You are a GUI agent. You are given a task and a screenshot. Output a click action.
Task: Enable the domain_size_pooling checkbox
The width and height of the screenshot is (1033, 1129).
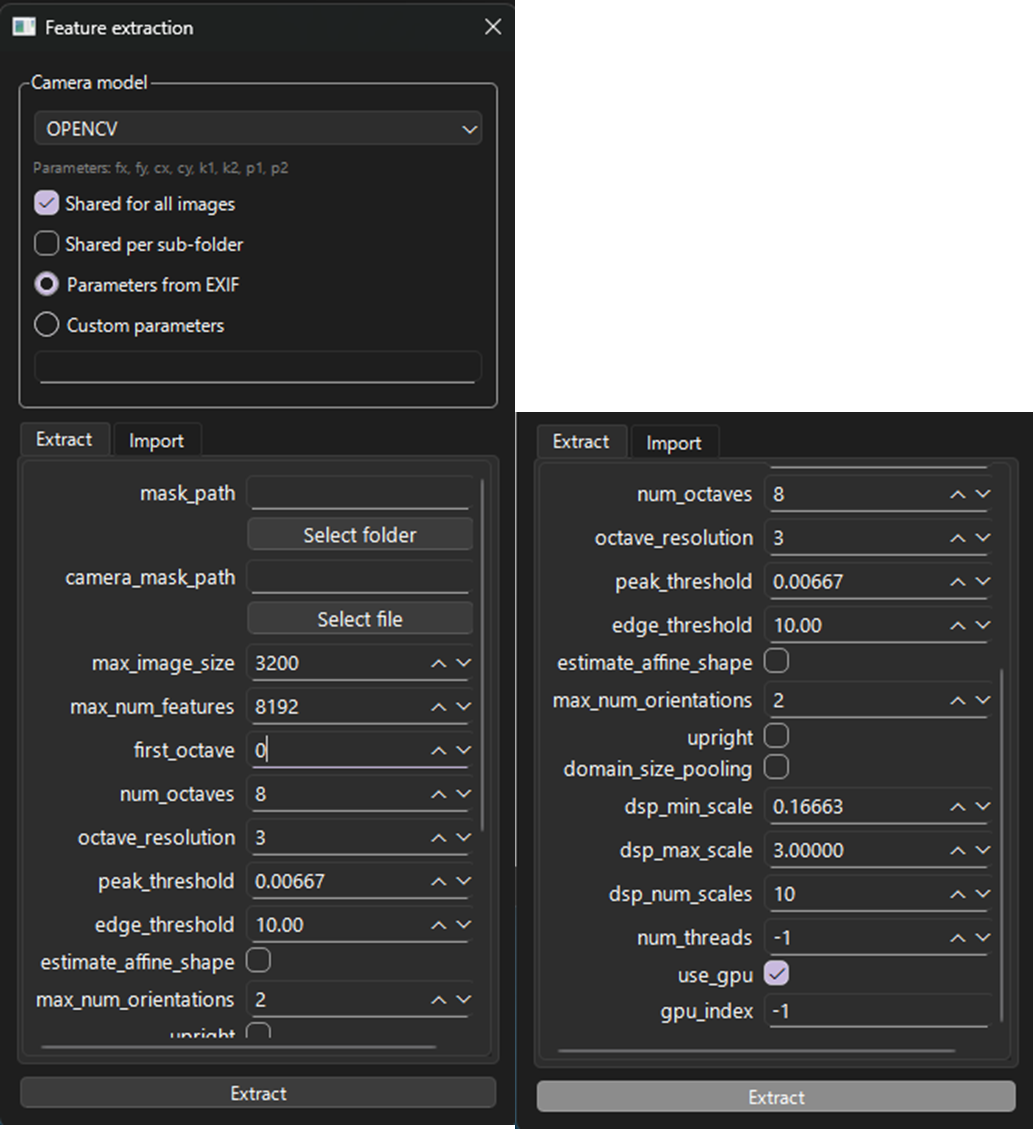776,767
